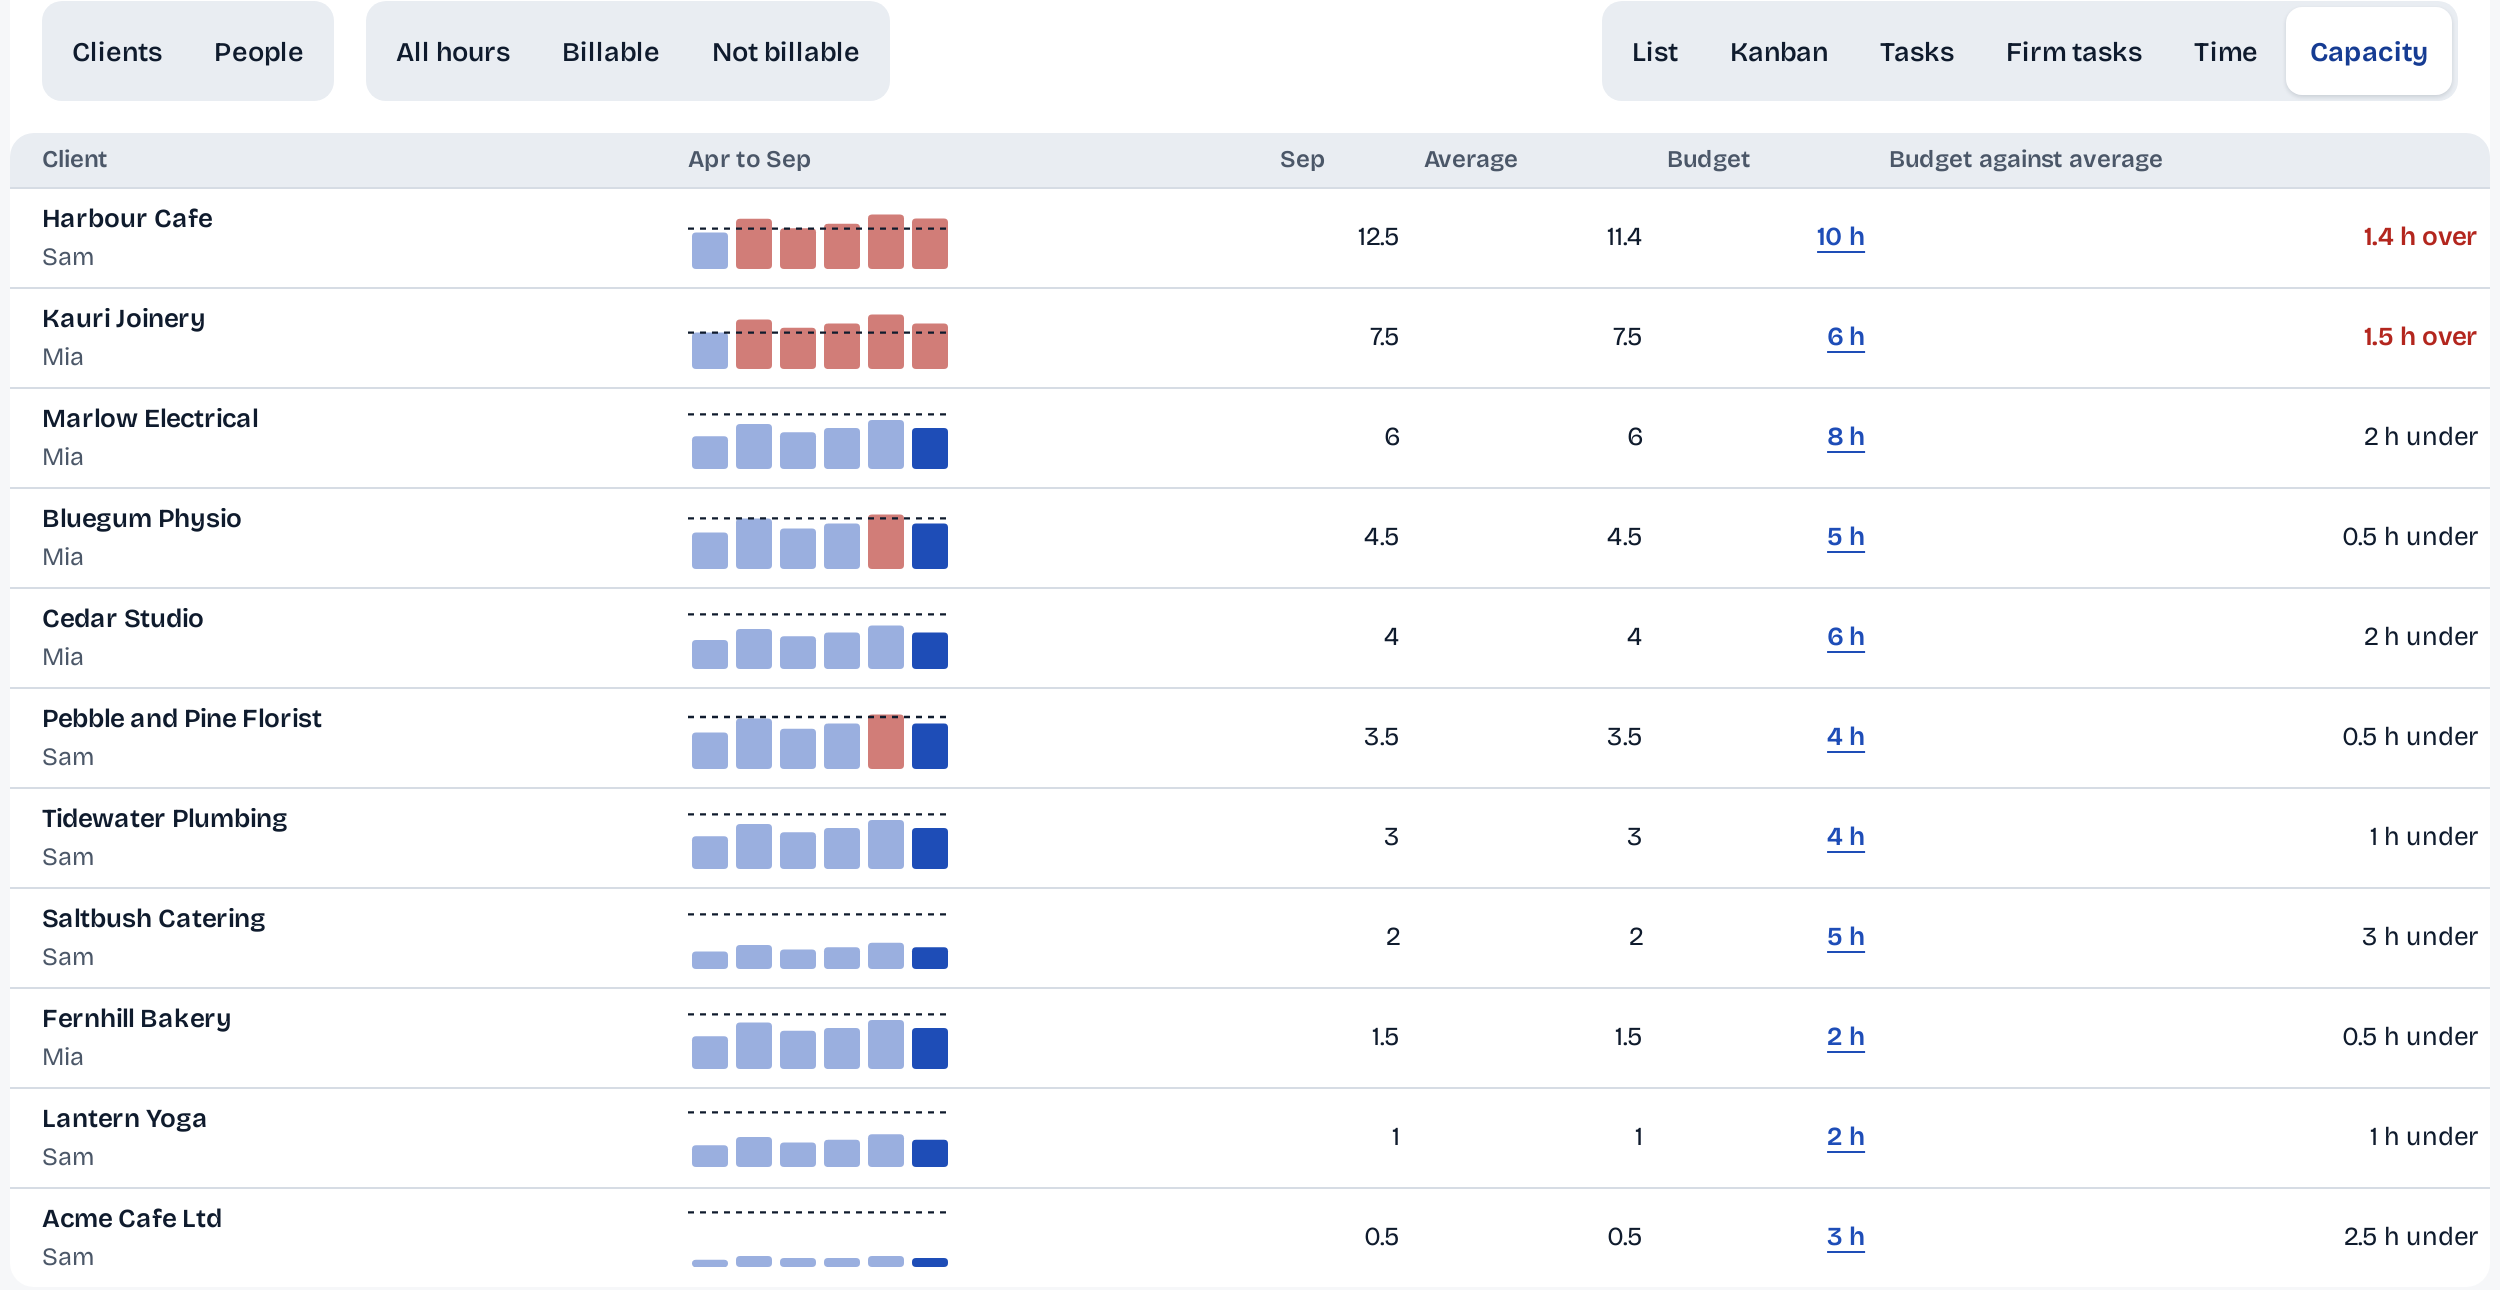This screenshot has width=2500, height=1290.
Task: Select the Billable filter
Action: [x=610, y=52]
